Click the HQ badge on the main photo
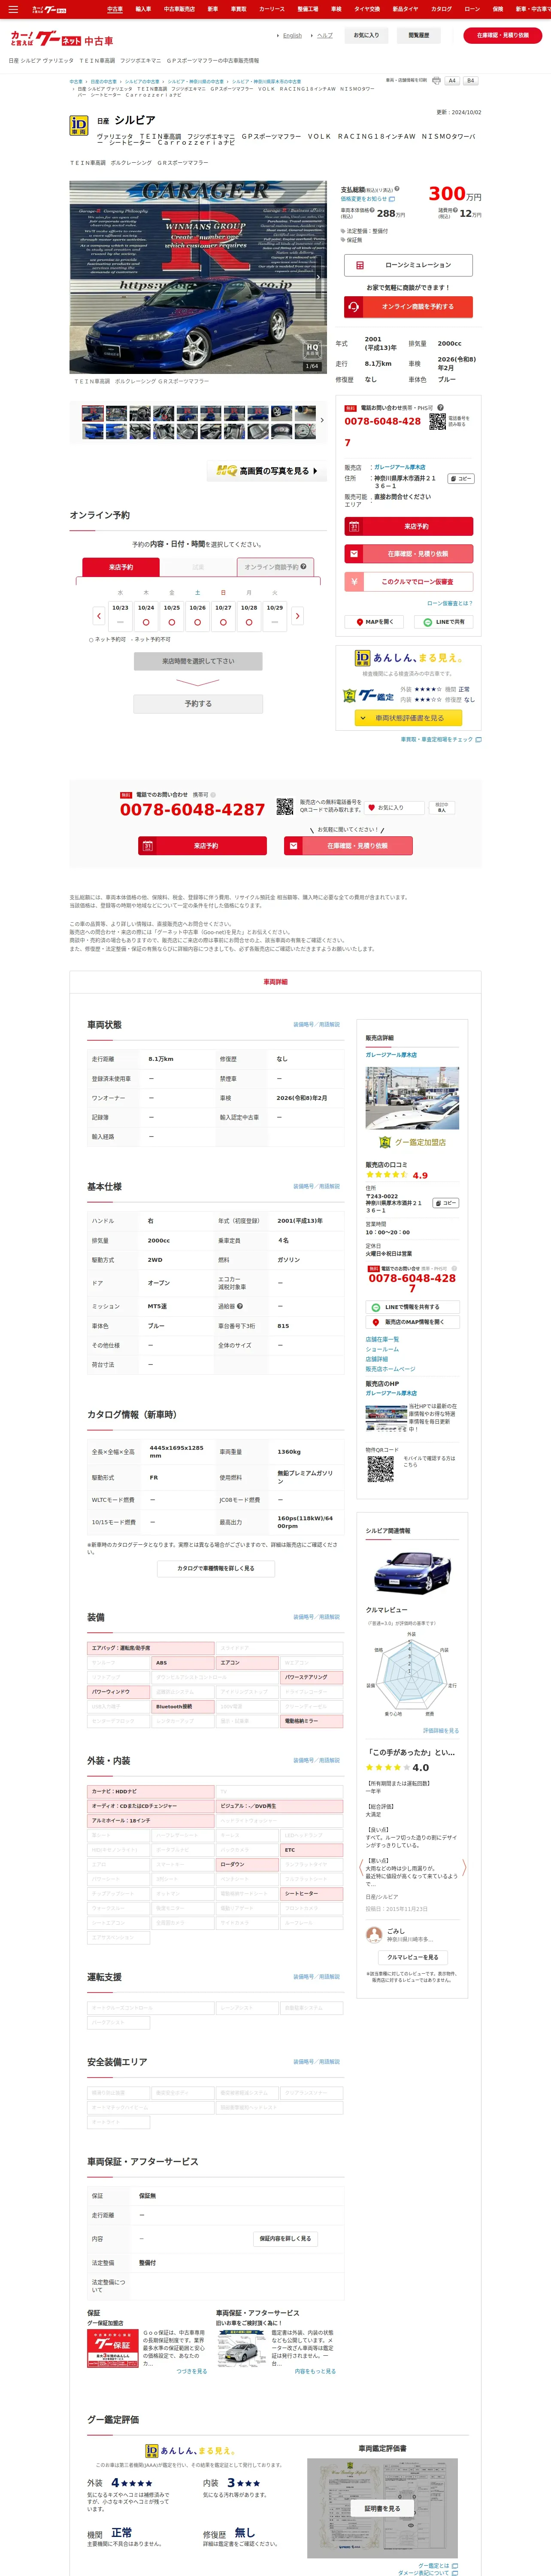The height and width of the screenshot is (2576, 551). point(312,349)
